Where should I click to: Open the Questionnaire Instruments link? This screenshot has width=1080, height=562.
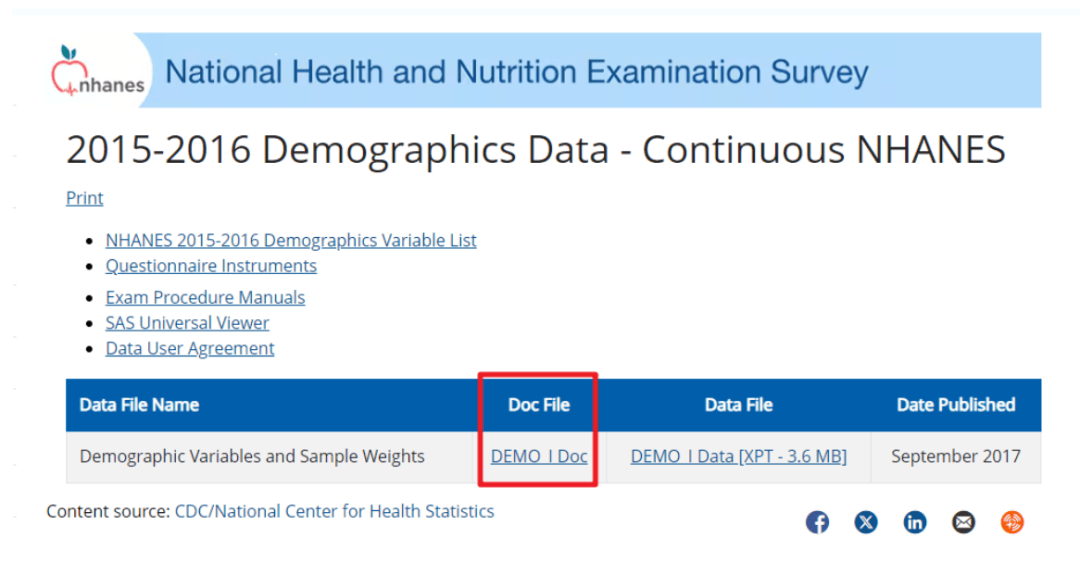211,266
